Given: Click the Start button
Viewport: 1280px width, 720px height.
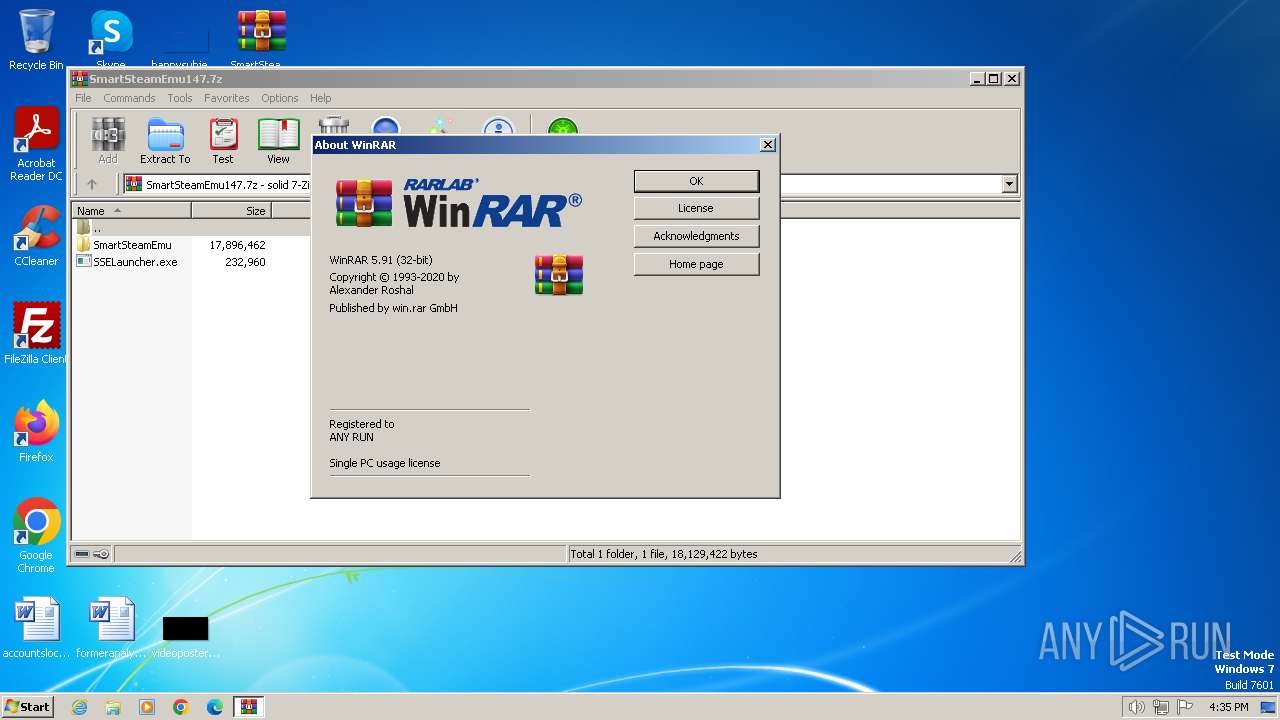Looking at the screenshot, I should (x=27, y=707).
